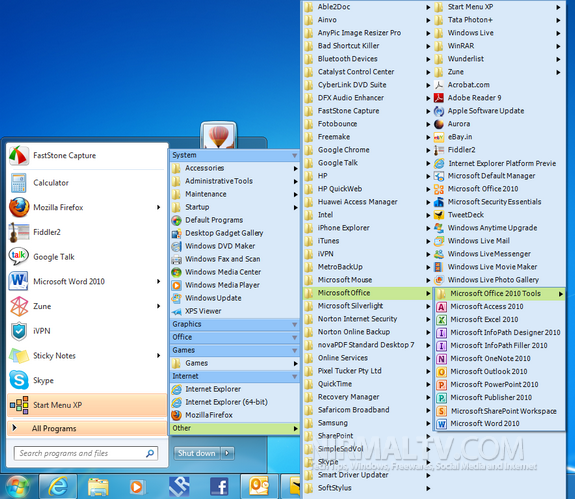The height and width of the screenshot is (499, 575).
Task: Open Windows Explorer on the taskbar
Action: [x=98, y=487]
